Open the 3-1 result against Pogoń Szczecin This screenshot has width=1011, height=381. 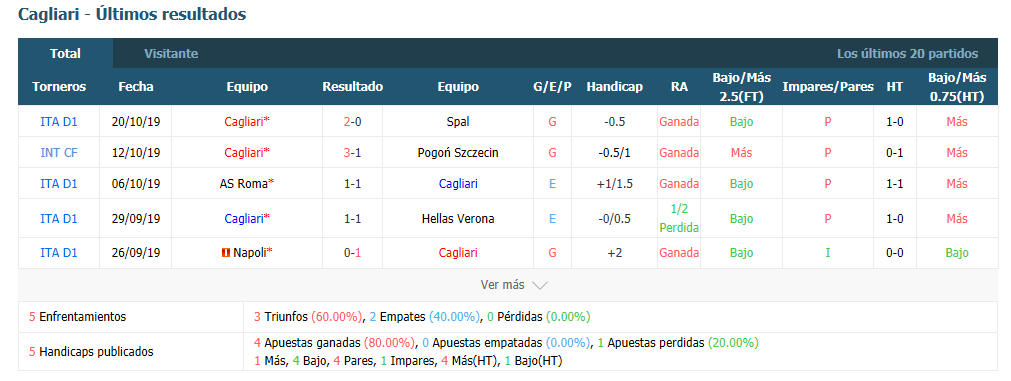click(x=353, y=153)
